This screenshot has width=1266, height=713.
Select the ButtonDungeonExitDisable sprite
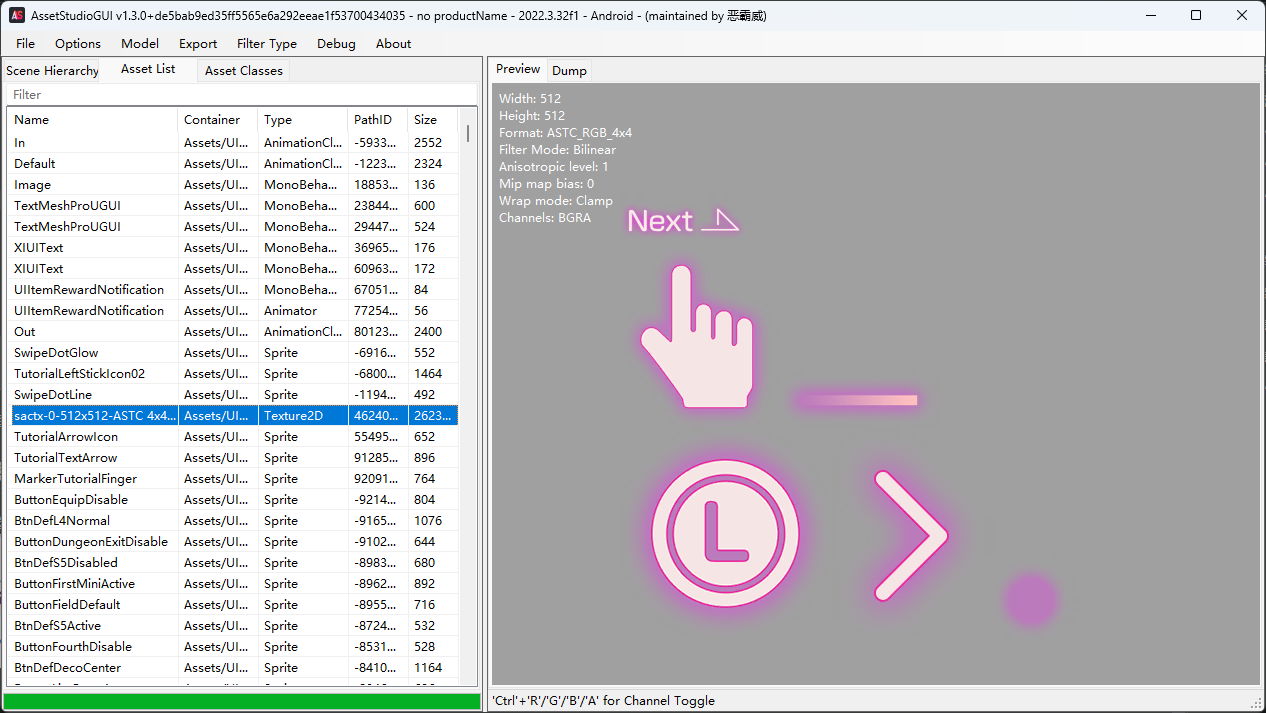(x=235, y=542)
